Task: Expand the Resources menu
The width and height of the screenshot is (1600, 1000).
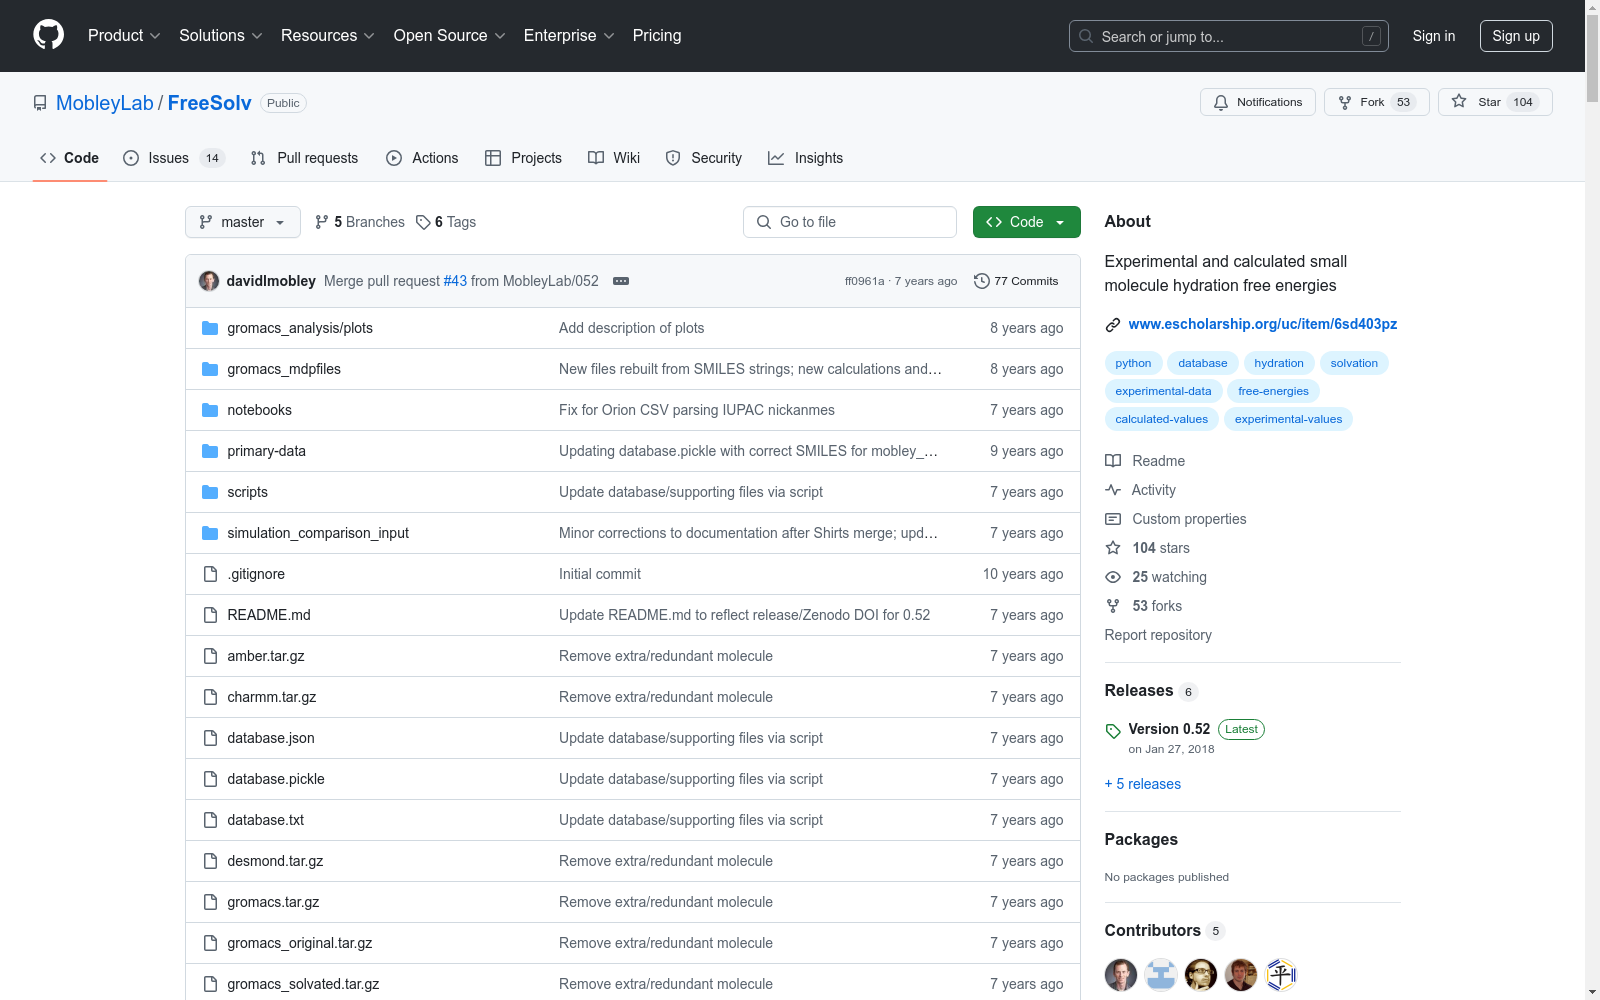Action: 328,35
